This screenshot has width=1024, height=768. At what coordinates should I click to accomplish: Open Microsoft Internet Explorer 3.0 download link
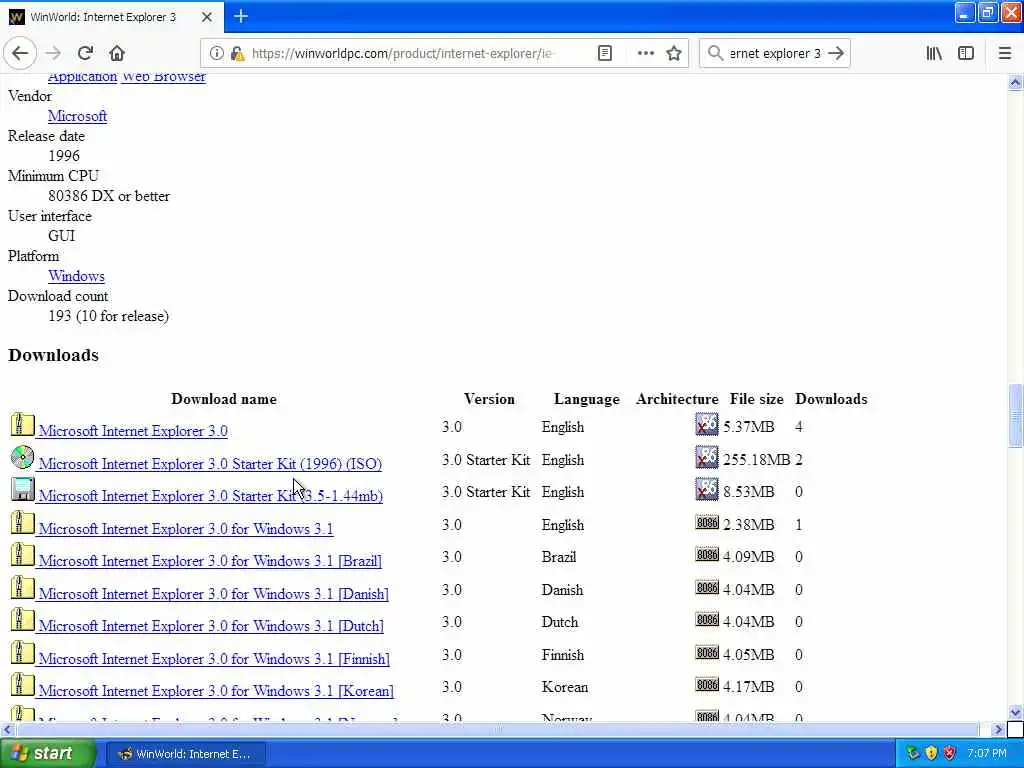133,431
